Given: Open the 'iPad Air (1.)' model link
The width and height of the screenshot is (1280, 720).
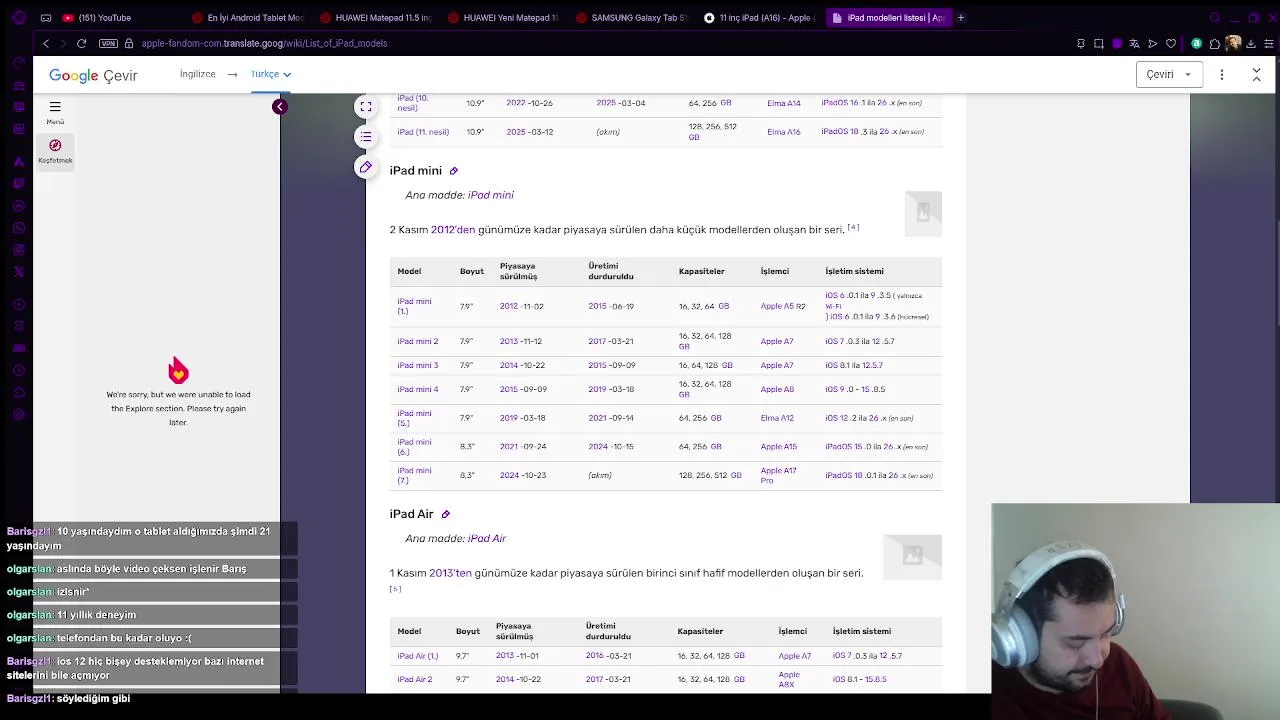Looking at the screenshot, I should tap(417, 656).
